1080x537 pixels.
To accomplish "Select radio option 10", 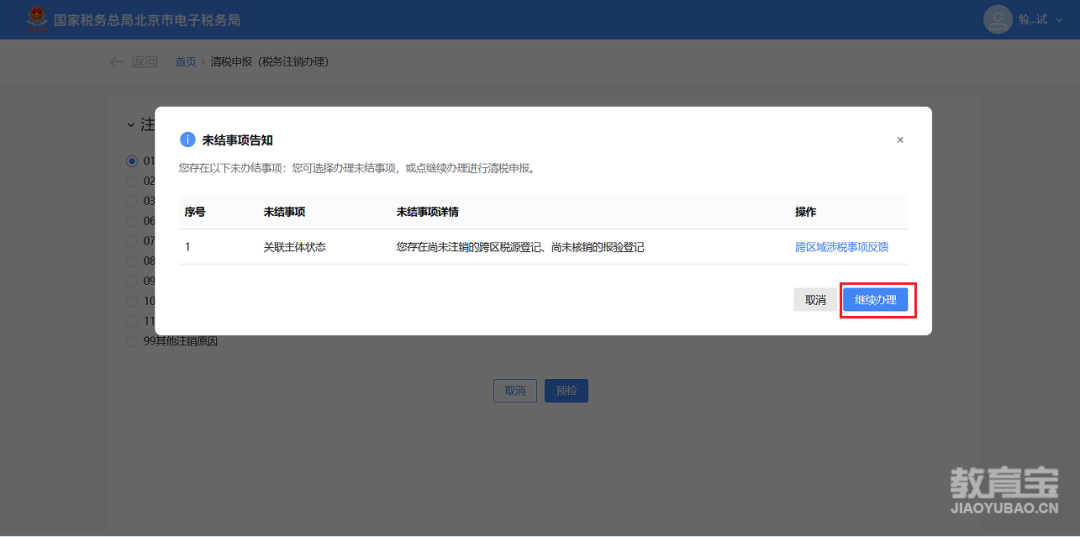I will (132, 301).
